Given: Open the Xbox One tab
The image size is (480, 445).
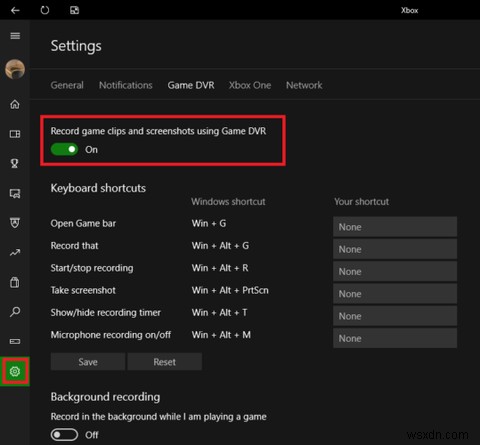Looking at the screenshot, I should point(250,85).
